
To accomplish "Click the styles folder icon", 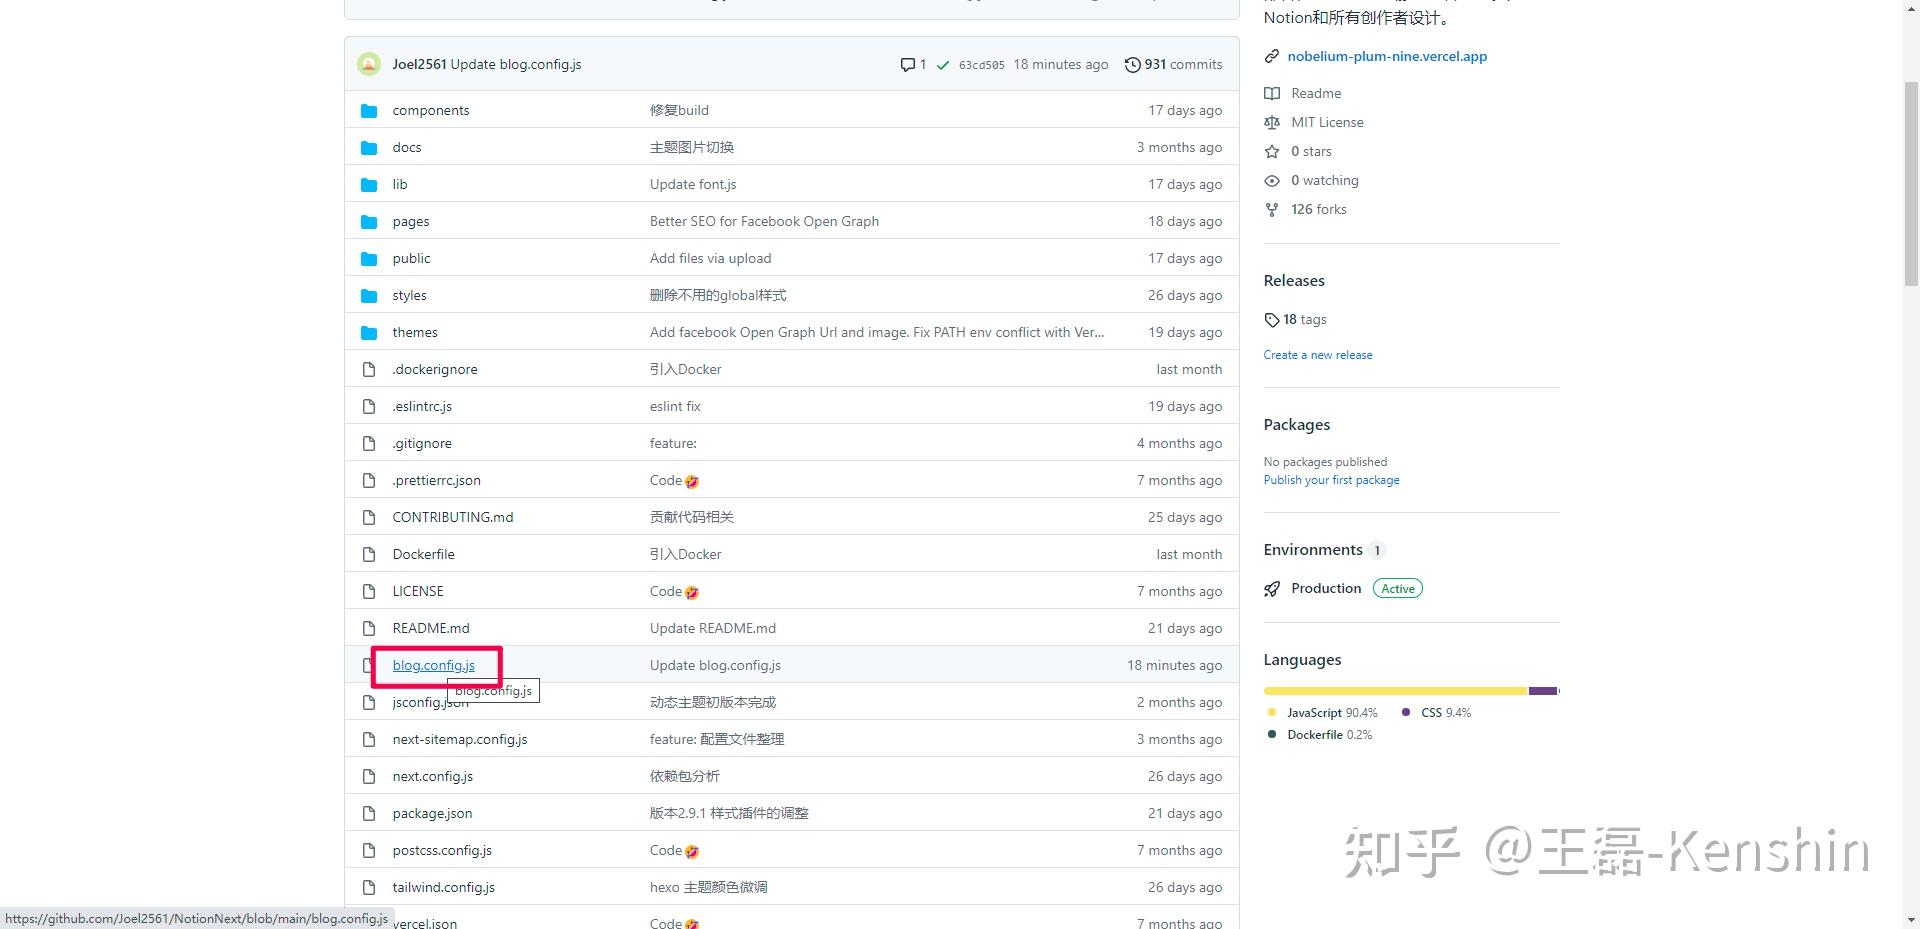I will click(369, 295).
